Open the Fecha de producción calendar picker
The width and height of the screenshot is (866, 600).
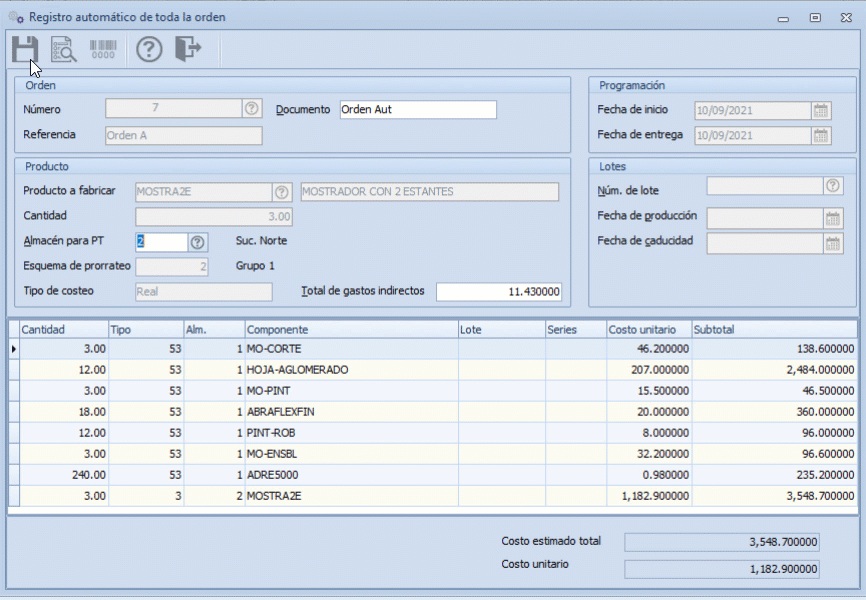pyautogui.click(x=833, y=218)
